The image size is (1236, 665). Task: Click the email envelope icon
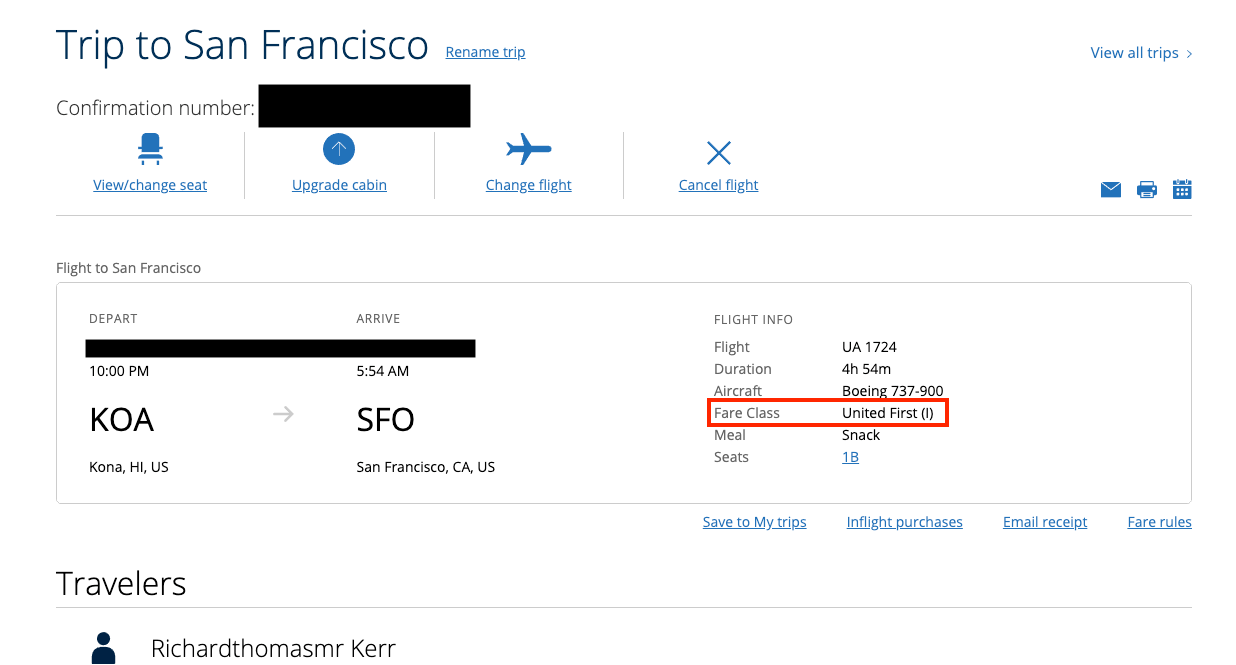coord(1111,190)
